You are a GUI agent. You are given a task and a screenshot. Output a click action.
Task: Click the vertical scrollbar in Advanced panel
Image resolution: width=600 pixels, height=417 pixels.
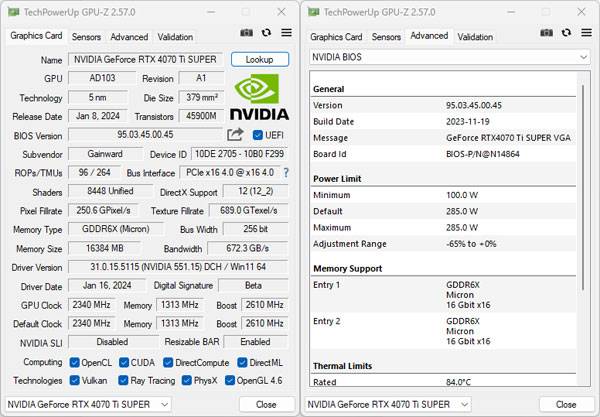(x=585, y=200)
